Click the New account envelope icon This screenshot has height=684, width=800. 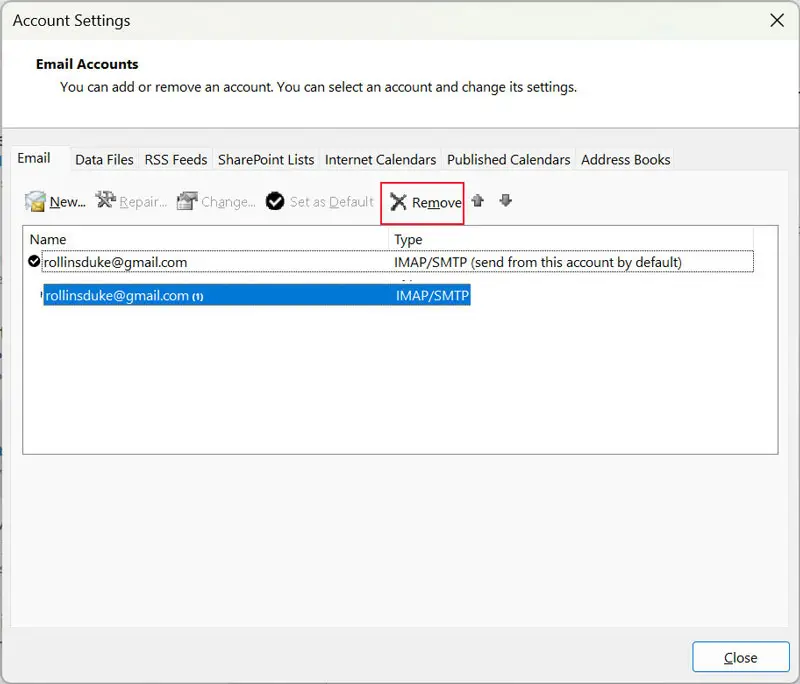(36, 202)
